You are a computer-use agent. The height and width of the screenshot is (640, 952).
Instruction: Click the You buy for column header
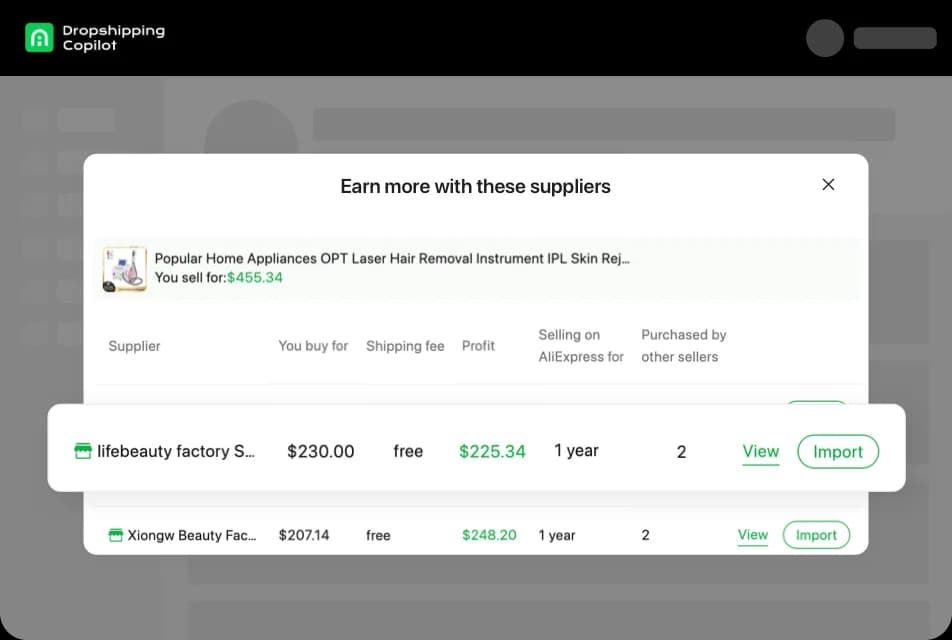coord(313,346)
